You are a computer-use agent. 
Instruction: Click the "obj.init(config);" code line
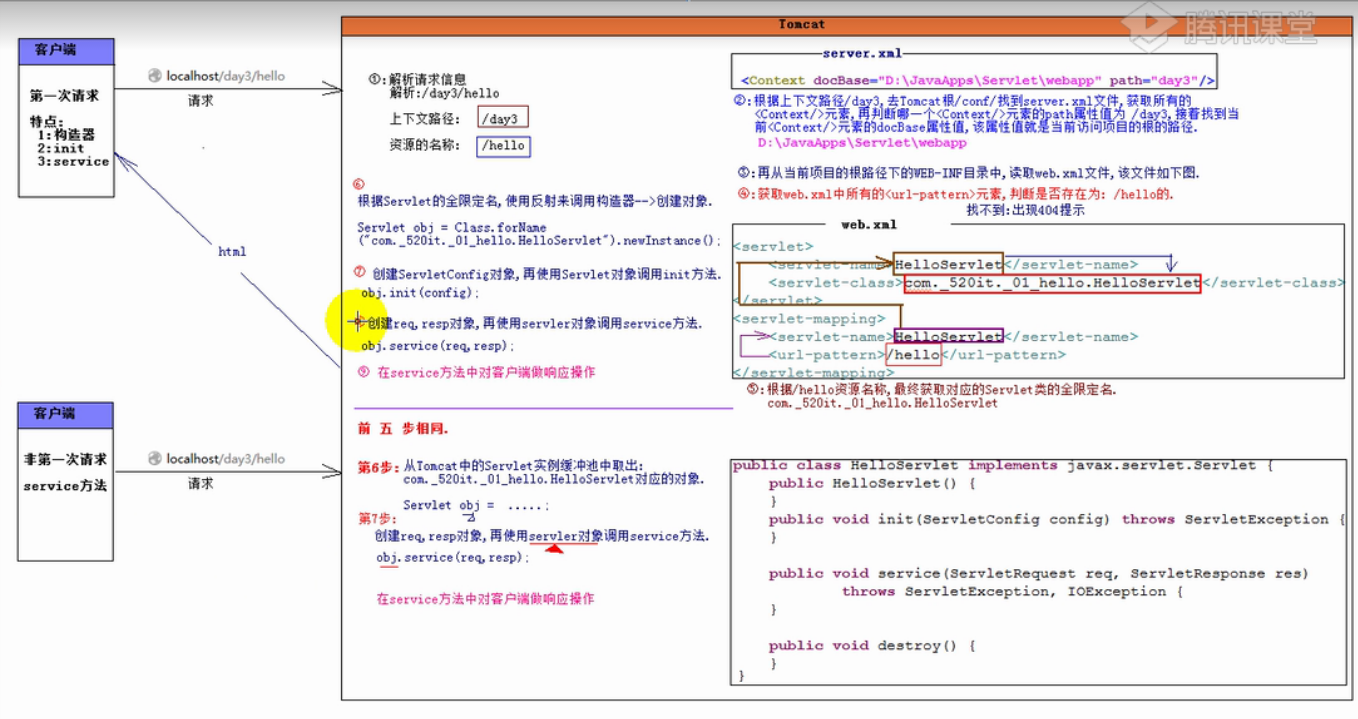(420, 293)
